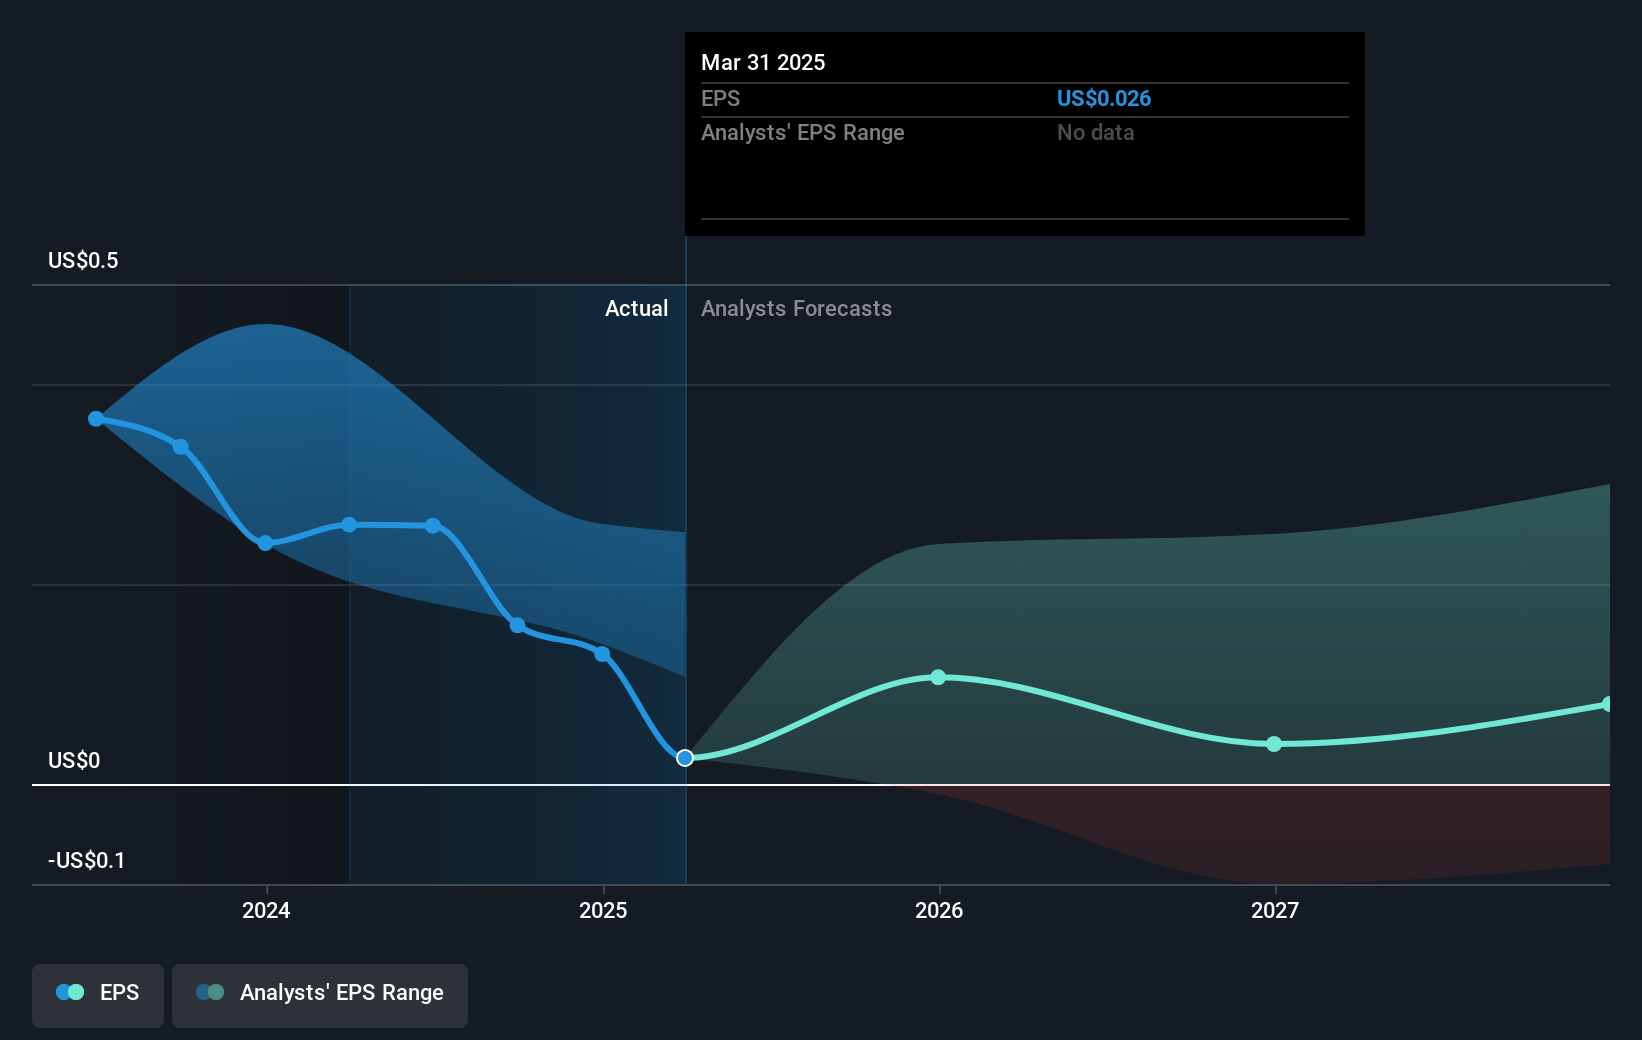This screenshot has width=1642, height=1040.
Task: Click the 2024 x-axis label
Action: (266, 910)
